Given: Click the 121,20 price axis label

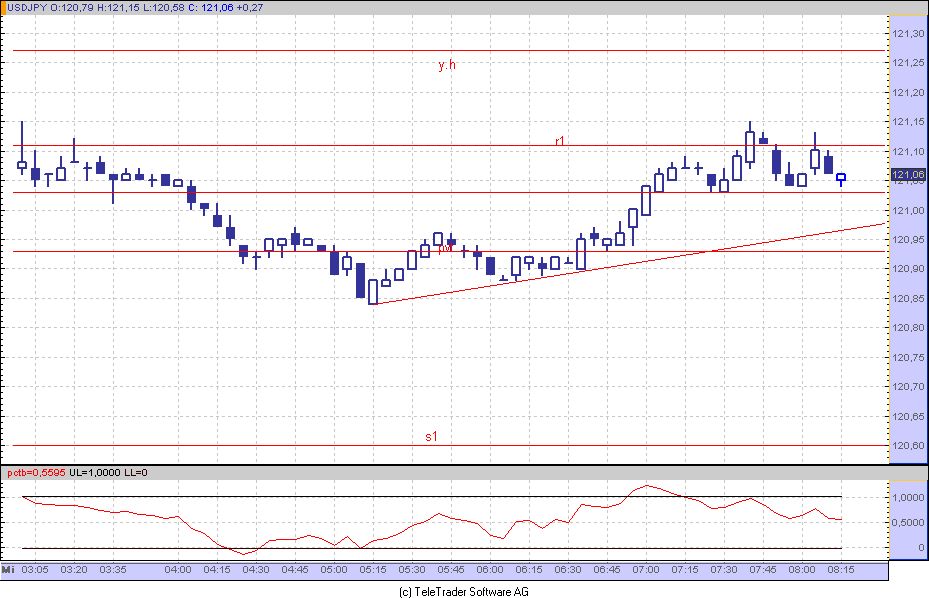Looking at the screenshot, I should [908, 92].
